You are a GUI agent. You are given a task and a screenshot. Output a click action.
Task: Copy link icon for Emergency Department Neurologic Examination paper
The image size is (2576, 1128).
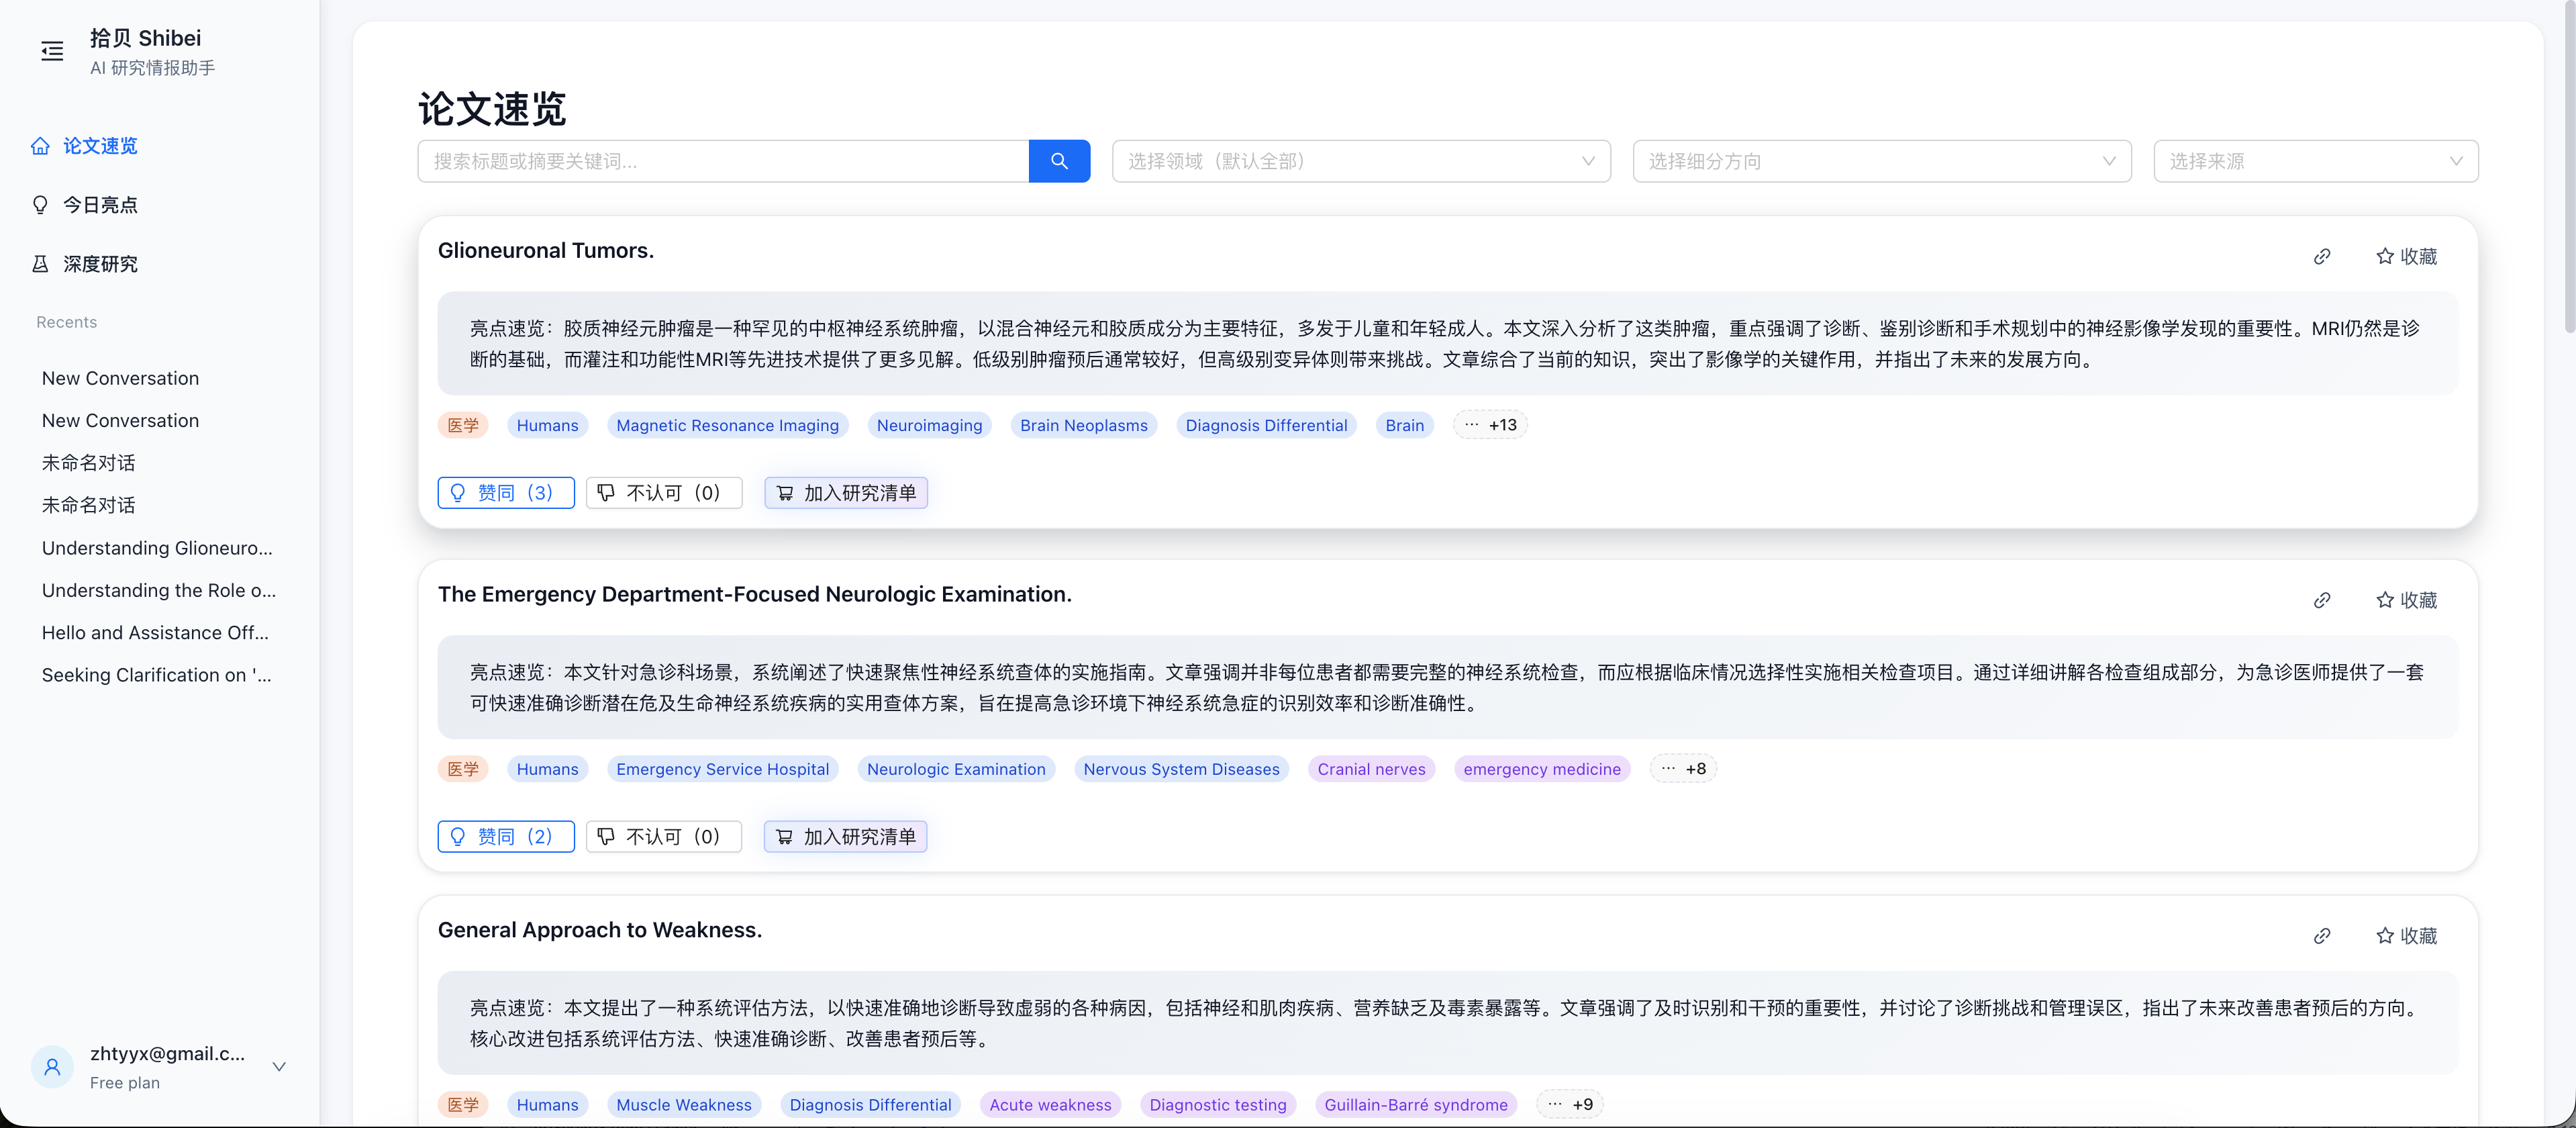[2322, 600]
